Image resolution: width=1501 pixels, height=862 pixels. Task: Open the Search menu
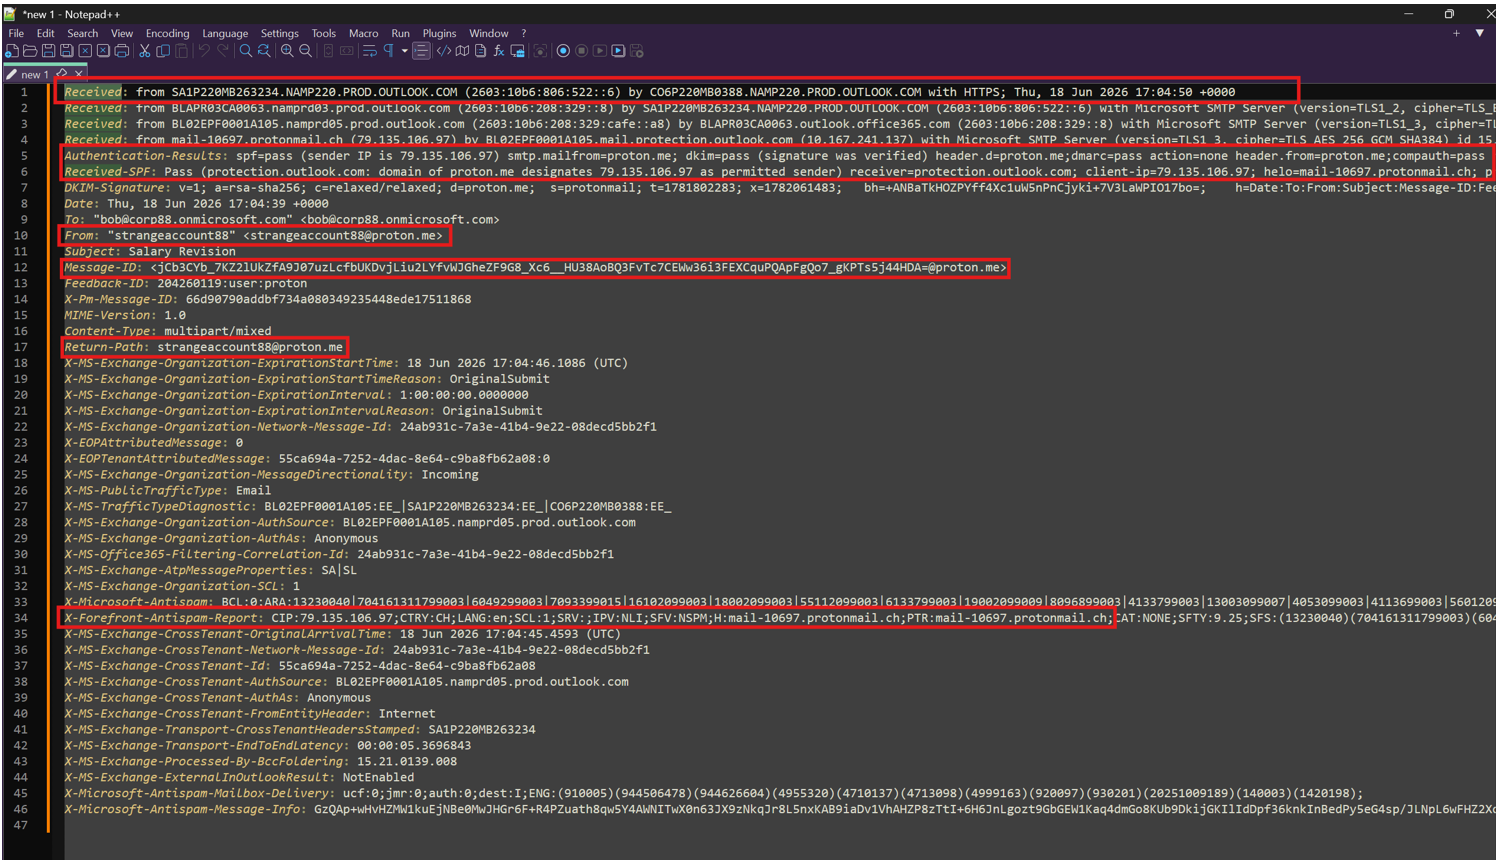(x=83, y=33)
